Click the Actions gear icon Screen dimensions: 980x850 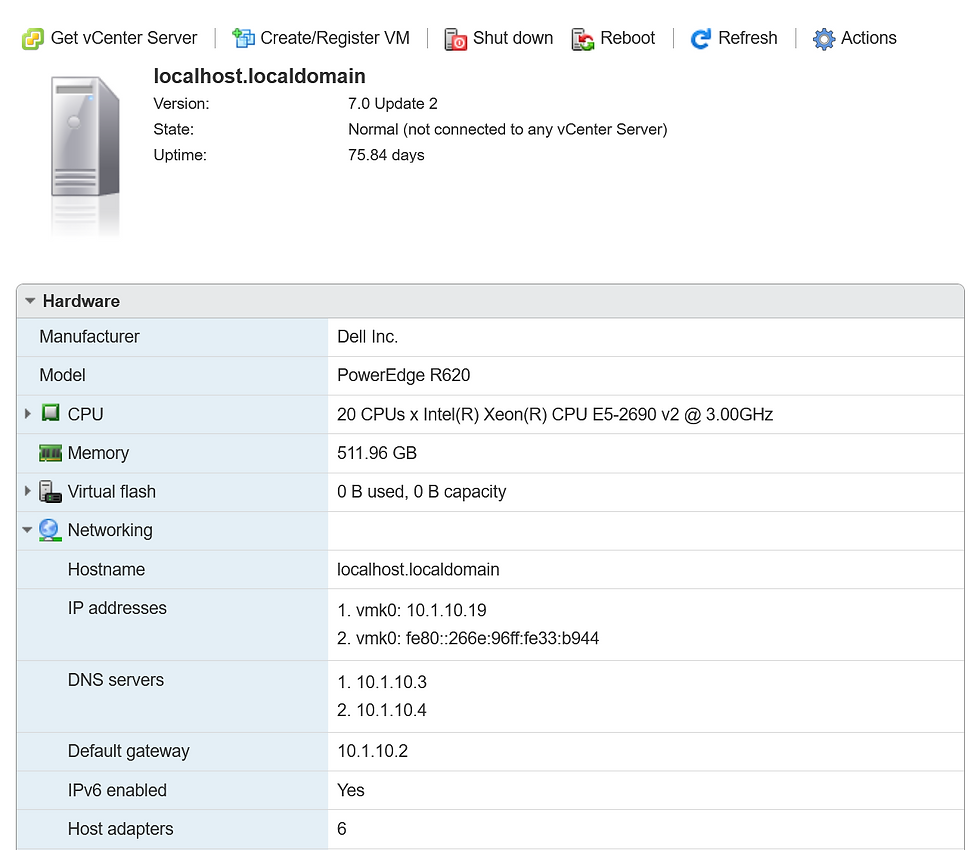824,39
